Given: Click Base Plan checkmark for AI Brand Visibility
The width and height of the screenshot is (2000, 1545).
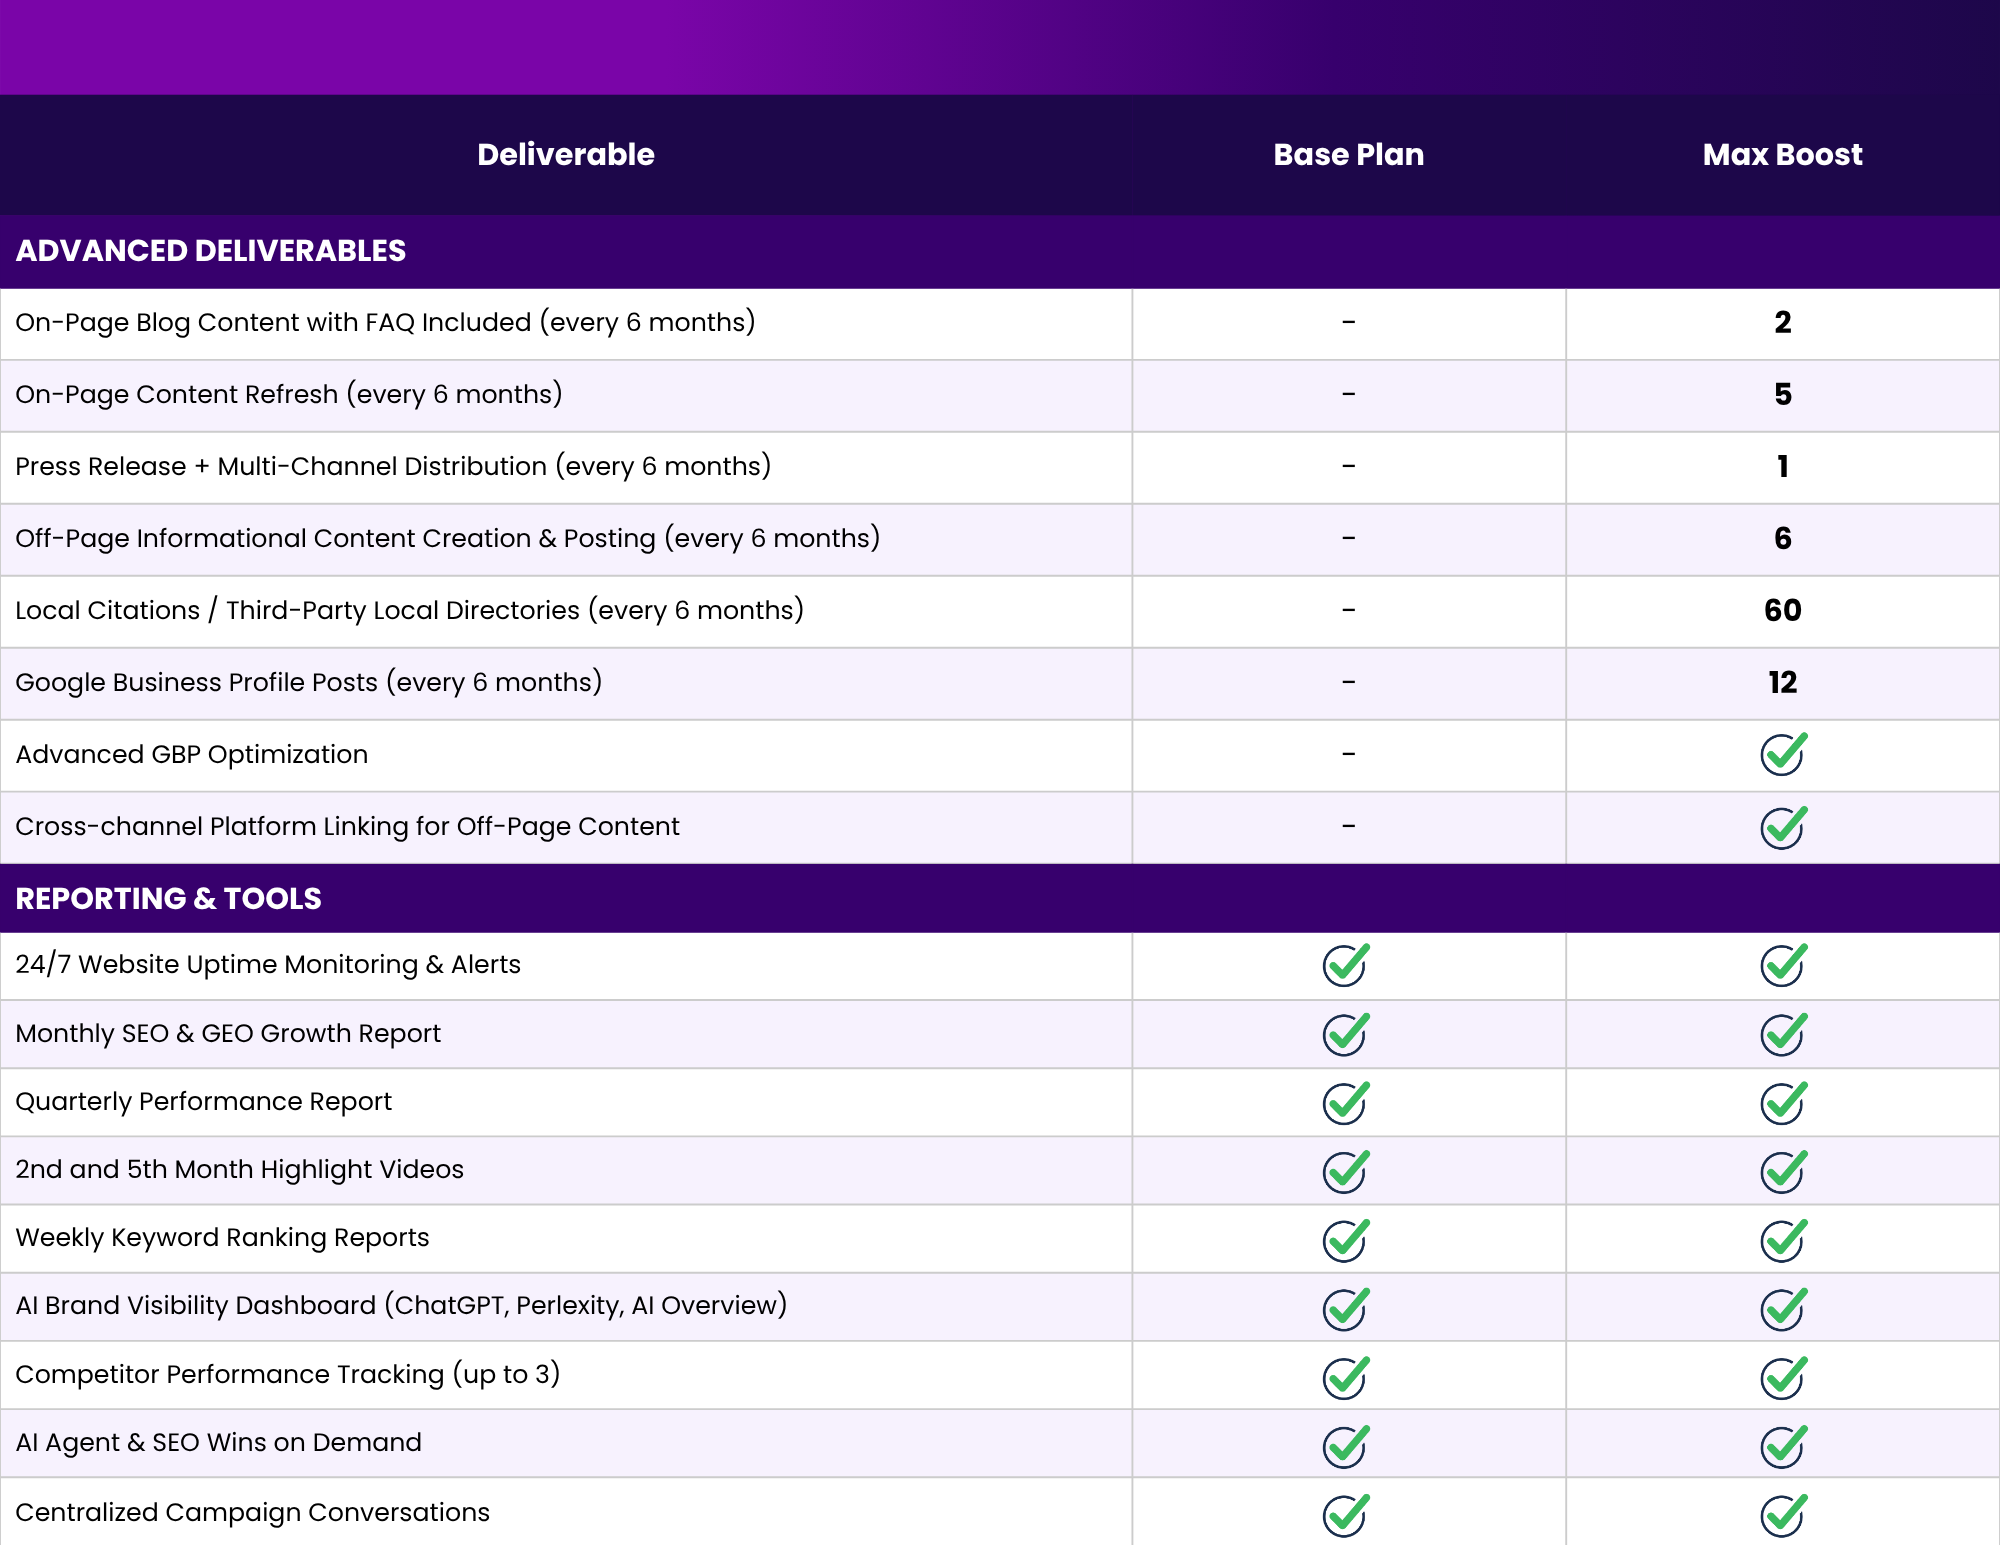Looking at the screenshot, I should point(1345,1308).
